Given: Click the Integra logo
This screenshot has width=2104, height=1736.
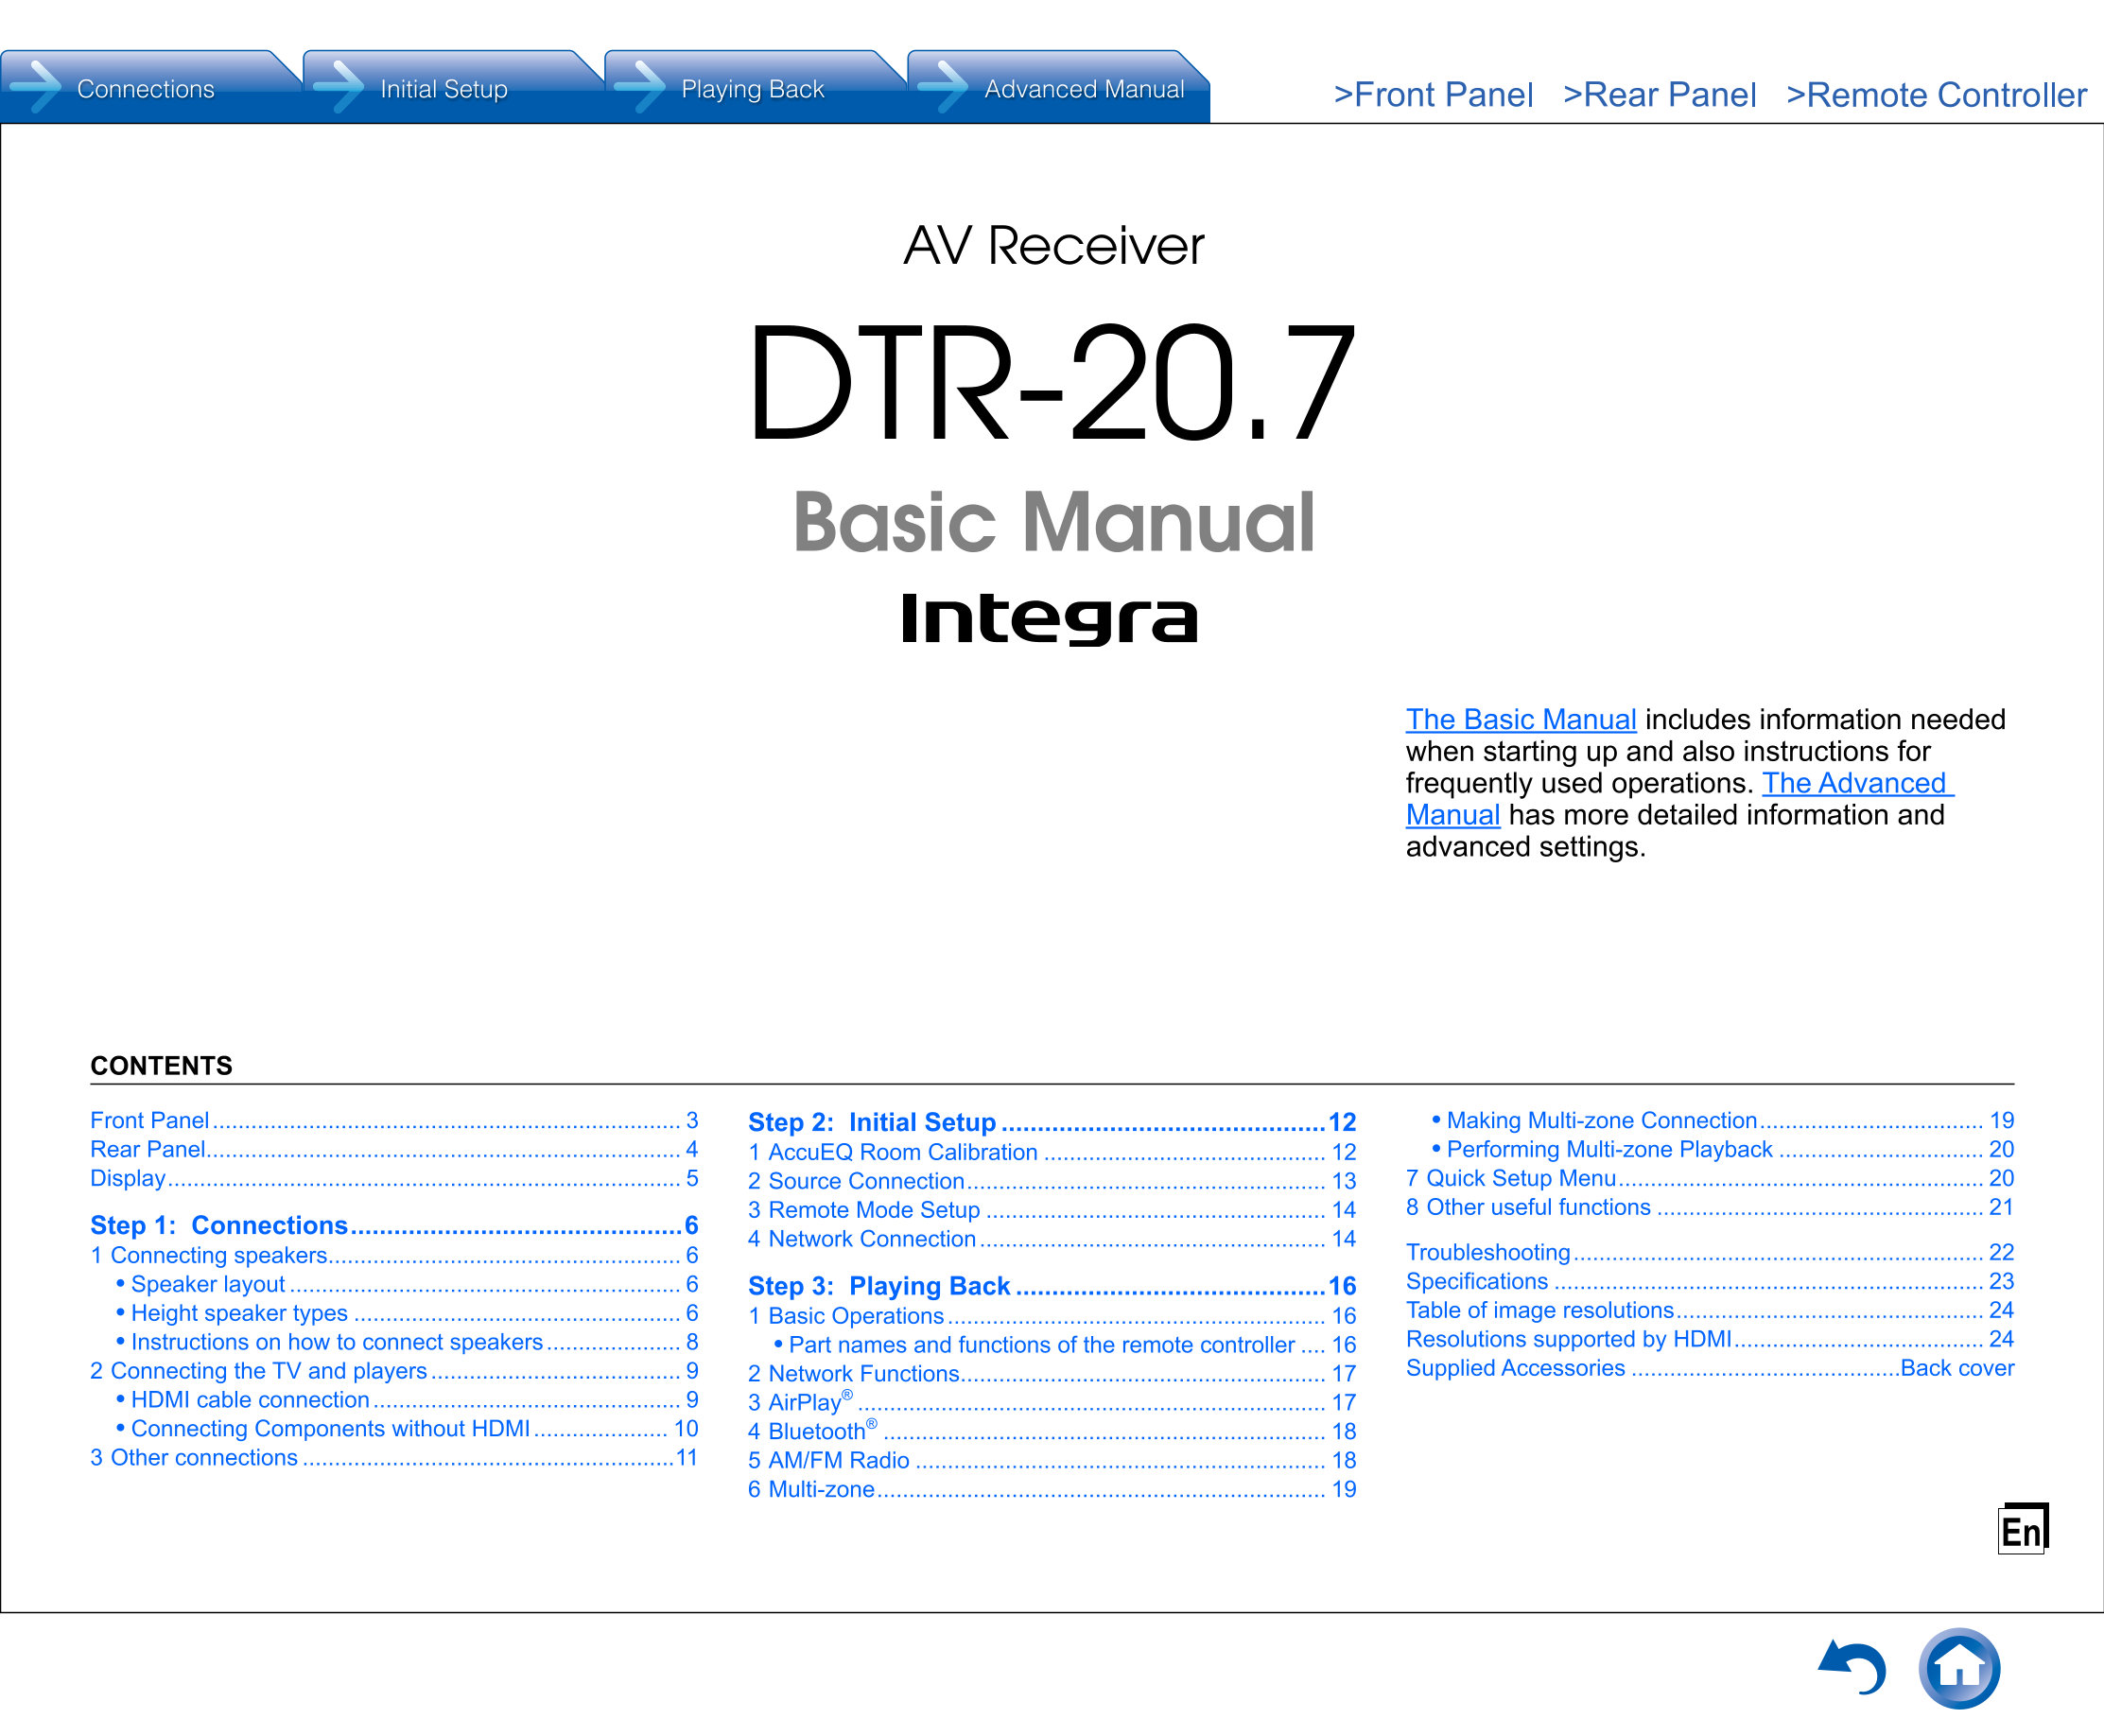Looking at the screenshot, I should tap(1051, 621).
